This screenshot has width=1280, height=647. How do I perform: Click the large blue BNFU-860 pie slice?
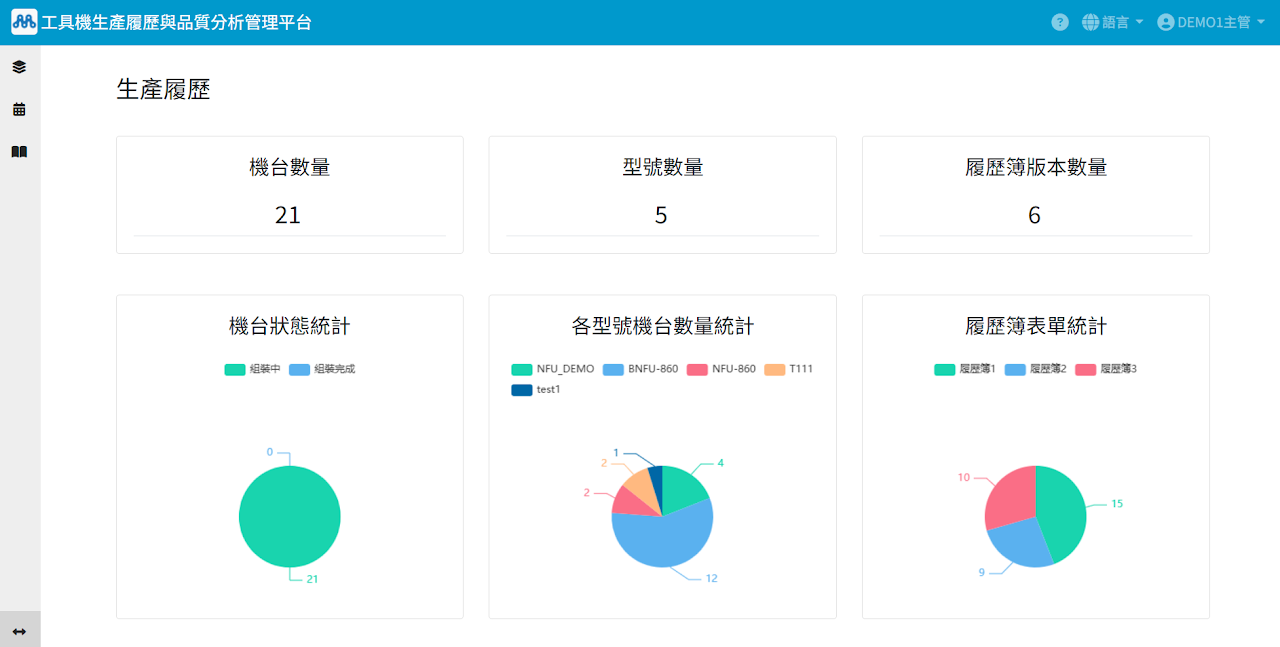pyautogui.click(x=660, y=542)
